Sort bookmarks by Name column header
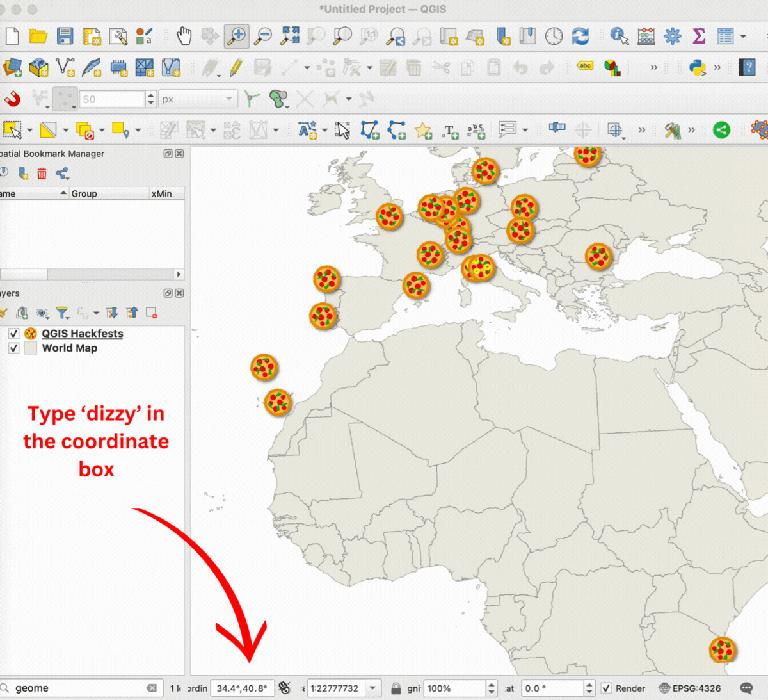Viewport: 768px width, 700px height. pos(33,193)
